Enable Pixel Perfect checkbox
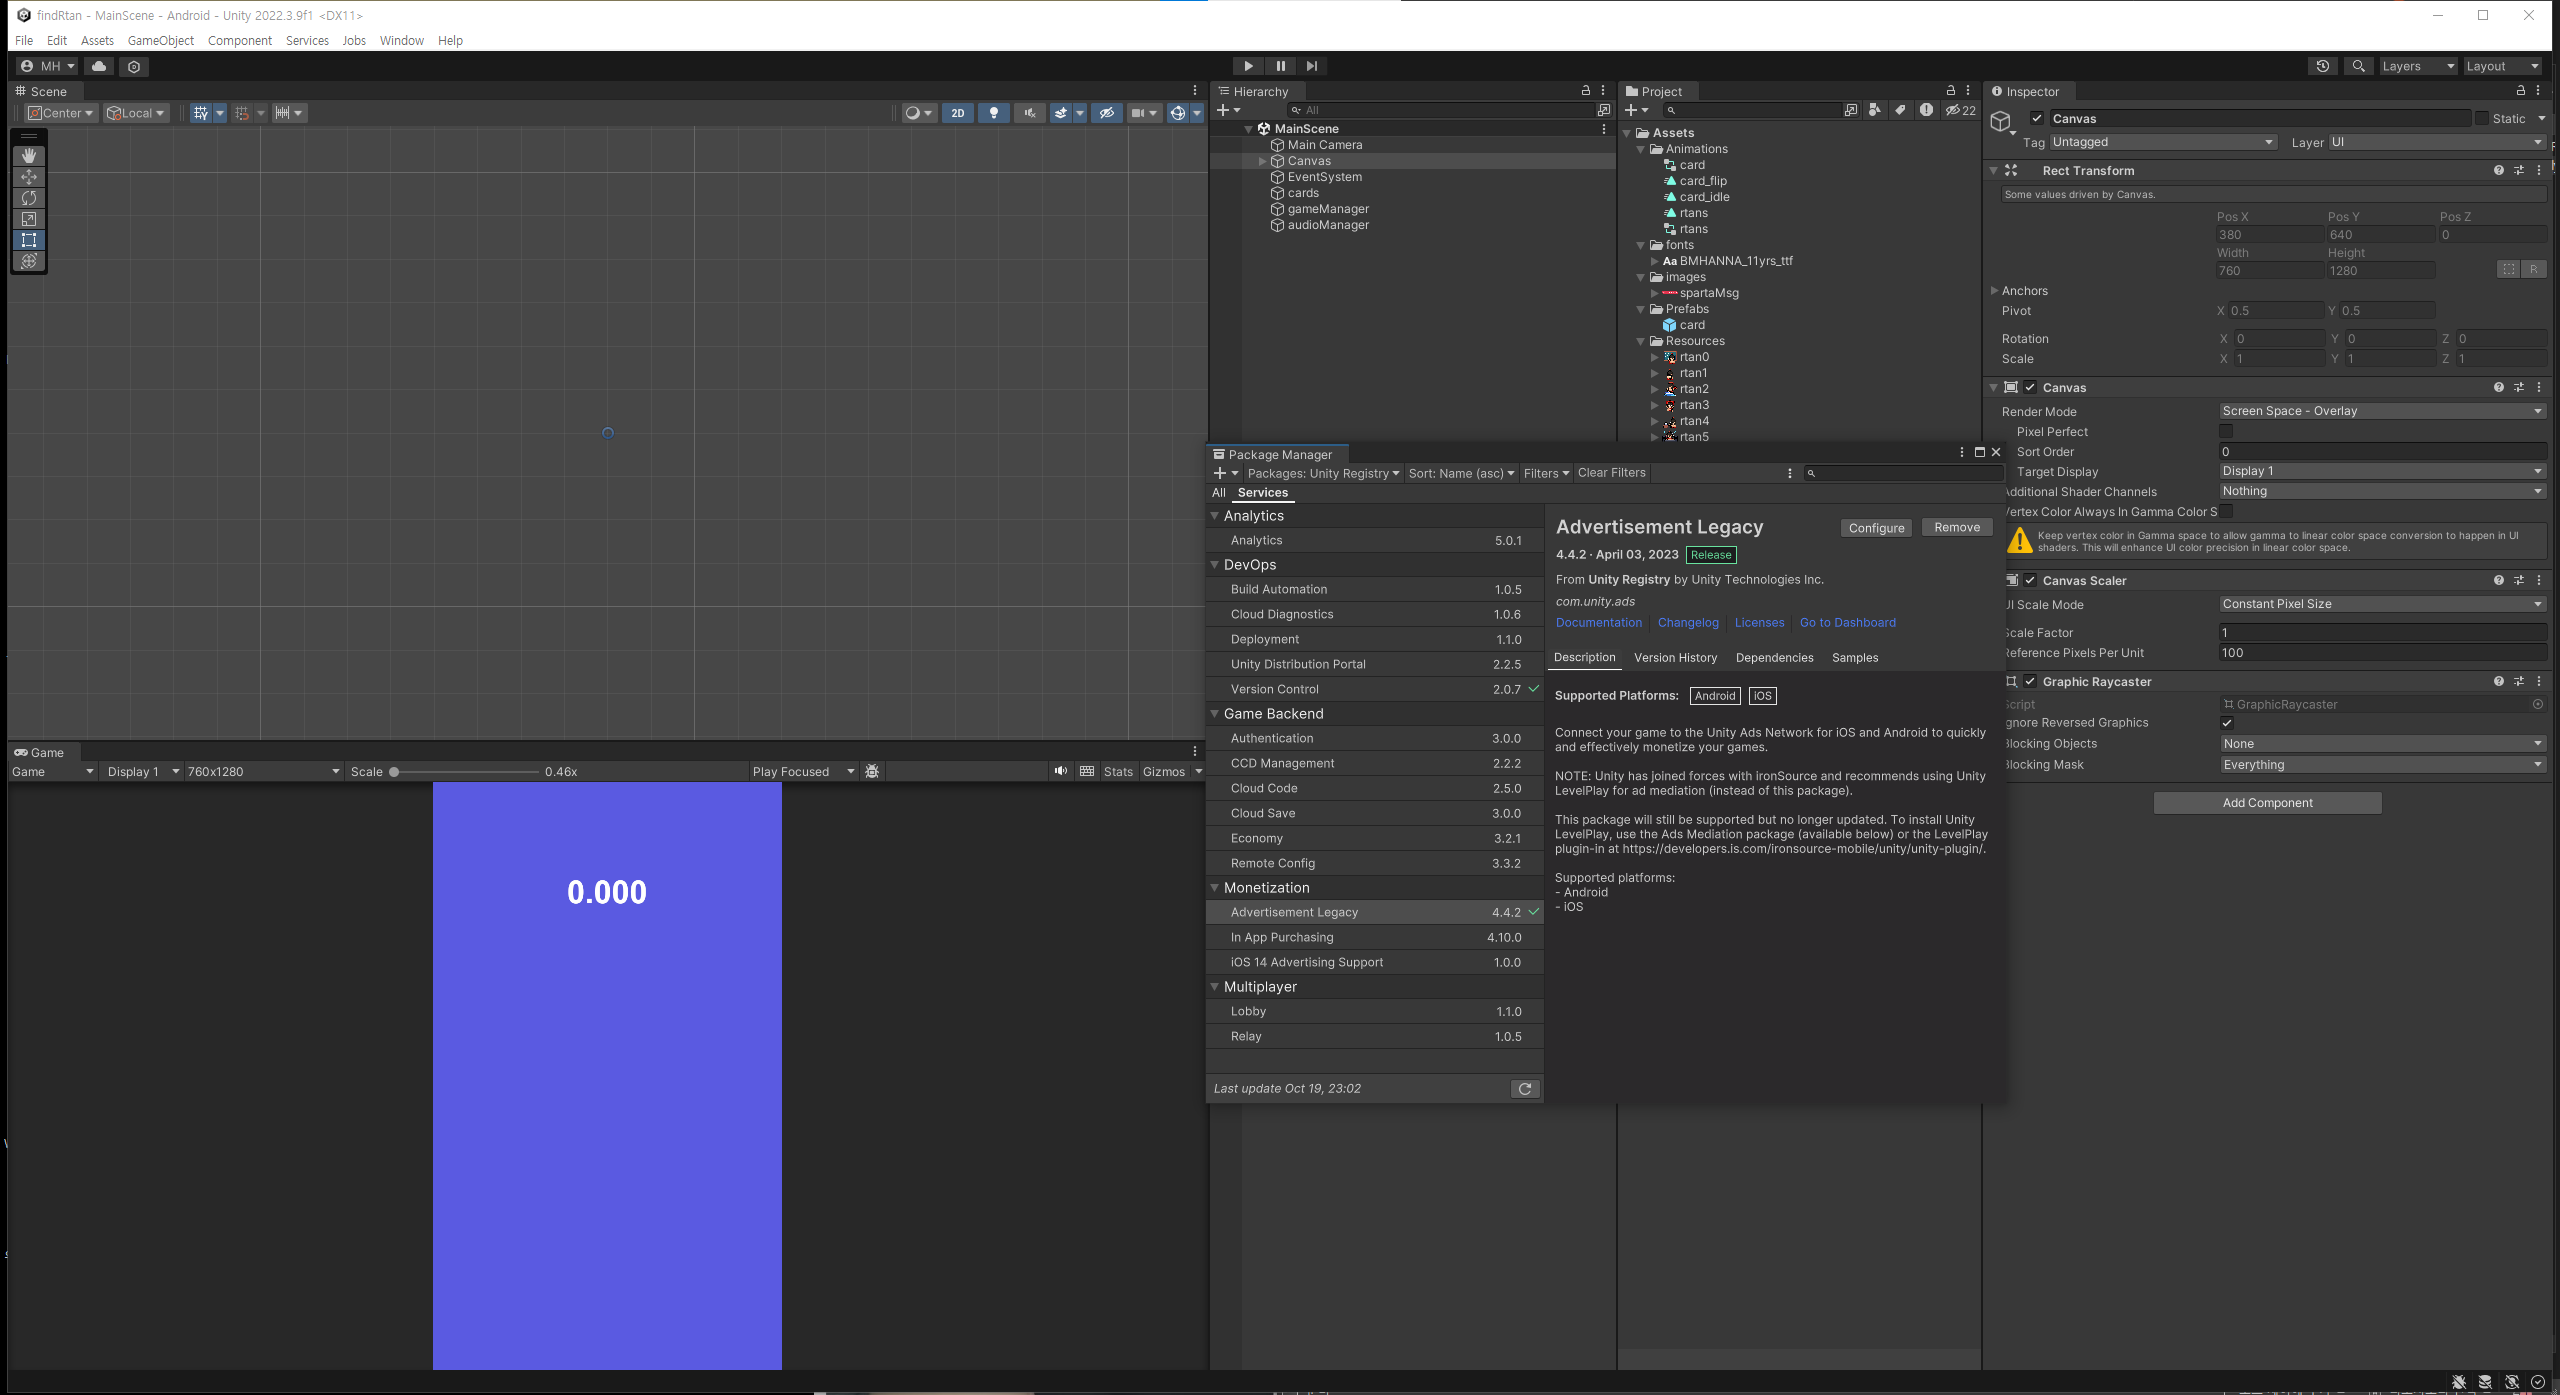The height and width of the screenshot is (1395, 2560). pyautogui.click(x=2226, y=431)
